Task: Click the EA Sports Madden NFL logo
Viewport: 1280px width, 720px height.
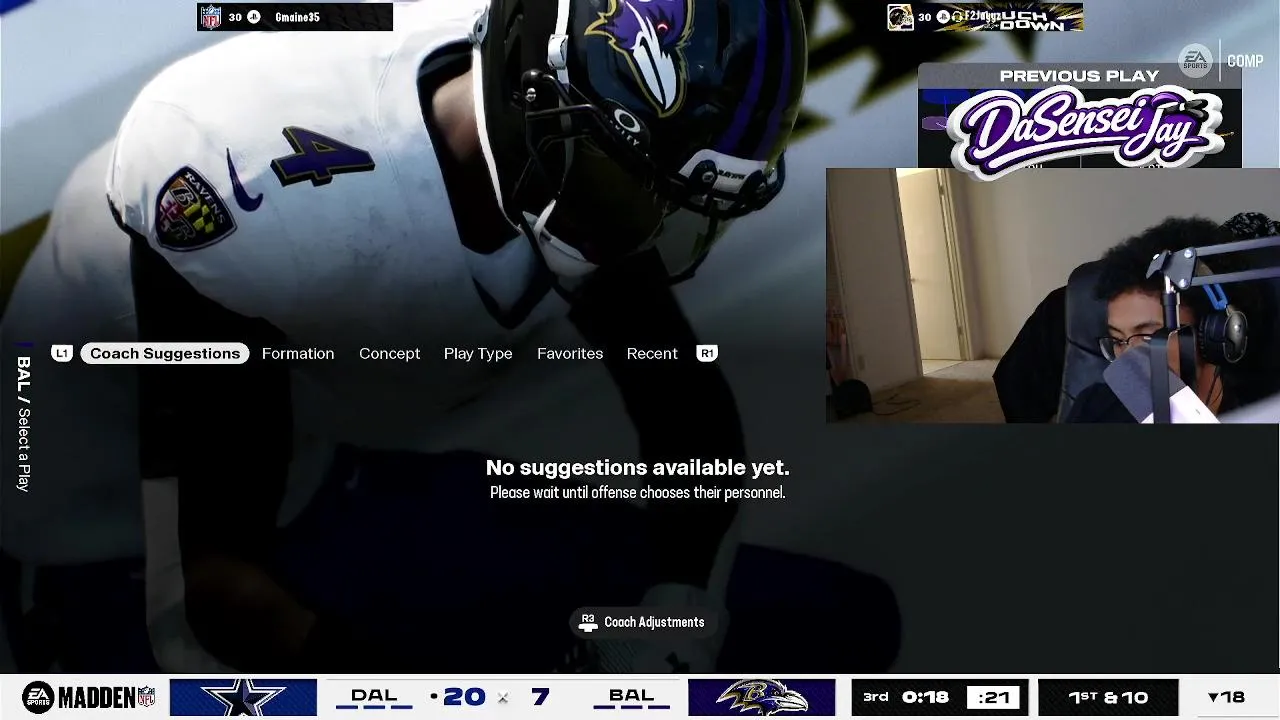Action: tap(89, 697)
